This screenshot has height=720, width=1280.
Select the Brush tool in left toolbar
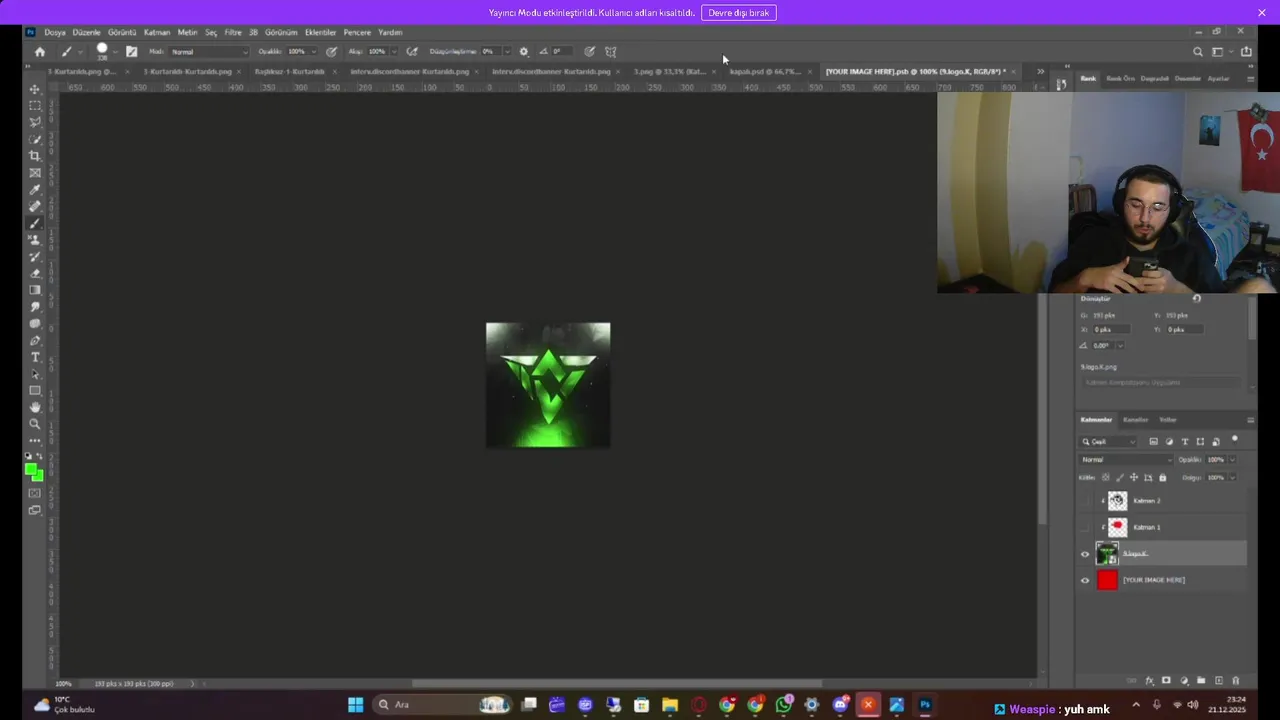pos(35,223)
